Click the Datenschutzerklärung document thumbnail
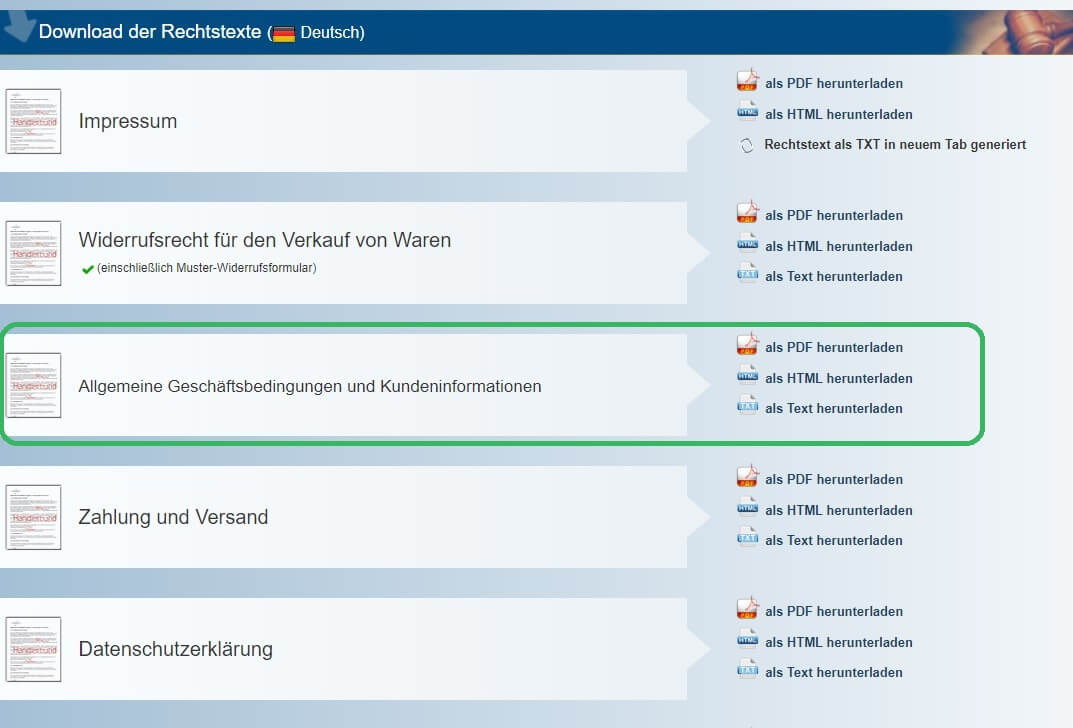Image resolution: width=1073 pixels, height=728 pixels. tap(34, 649)
